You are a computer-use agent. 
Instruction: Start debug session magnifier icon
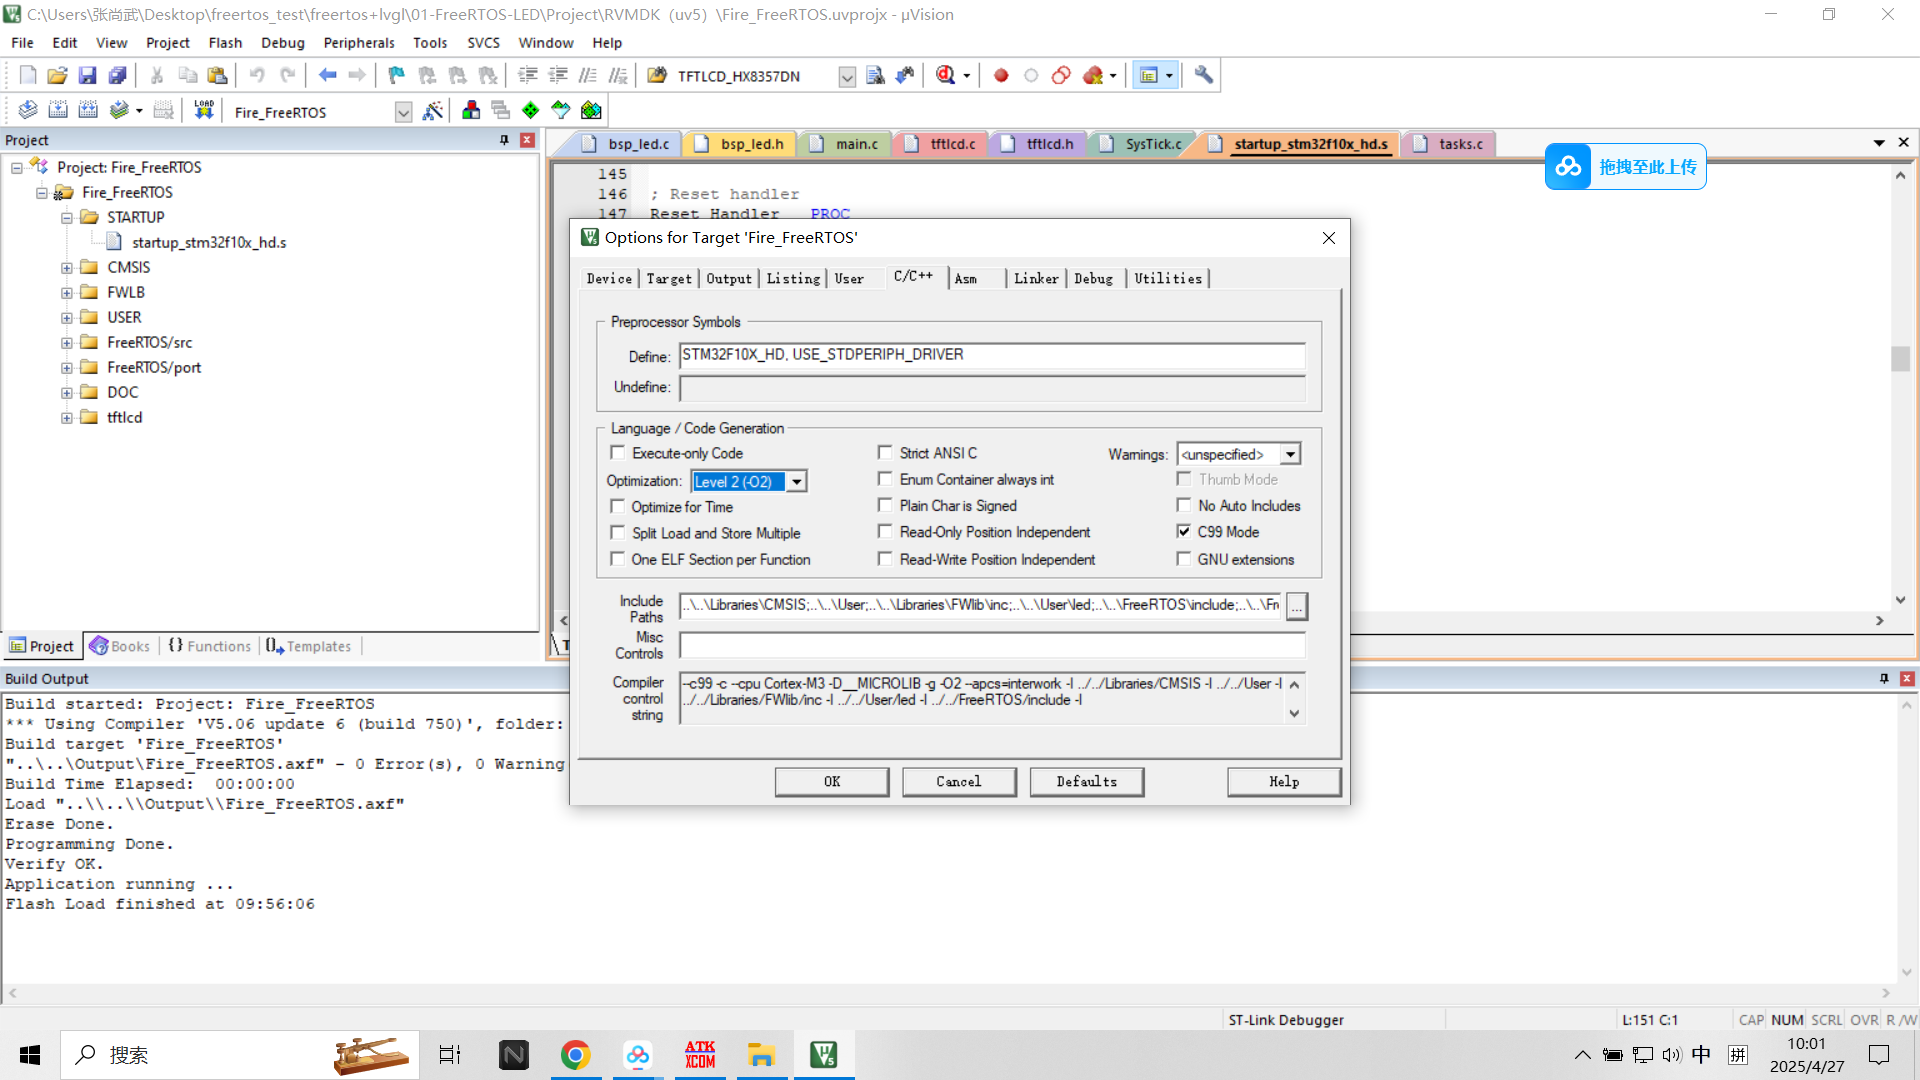point(945,75)
